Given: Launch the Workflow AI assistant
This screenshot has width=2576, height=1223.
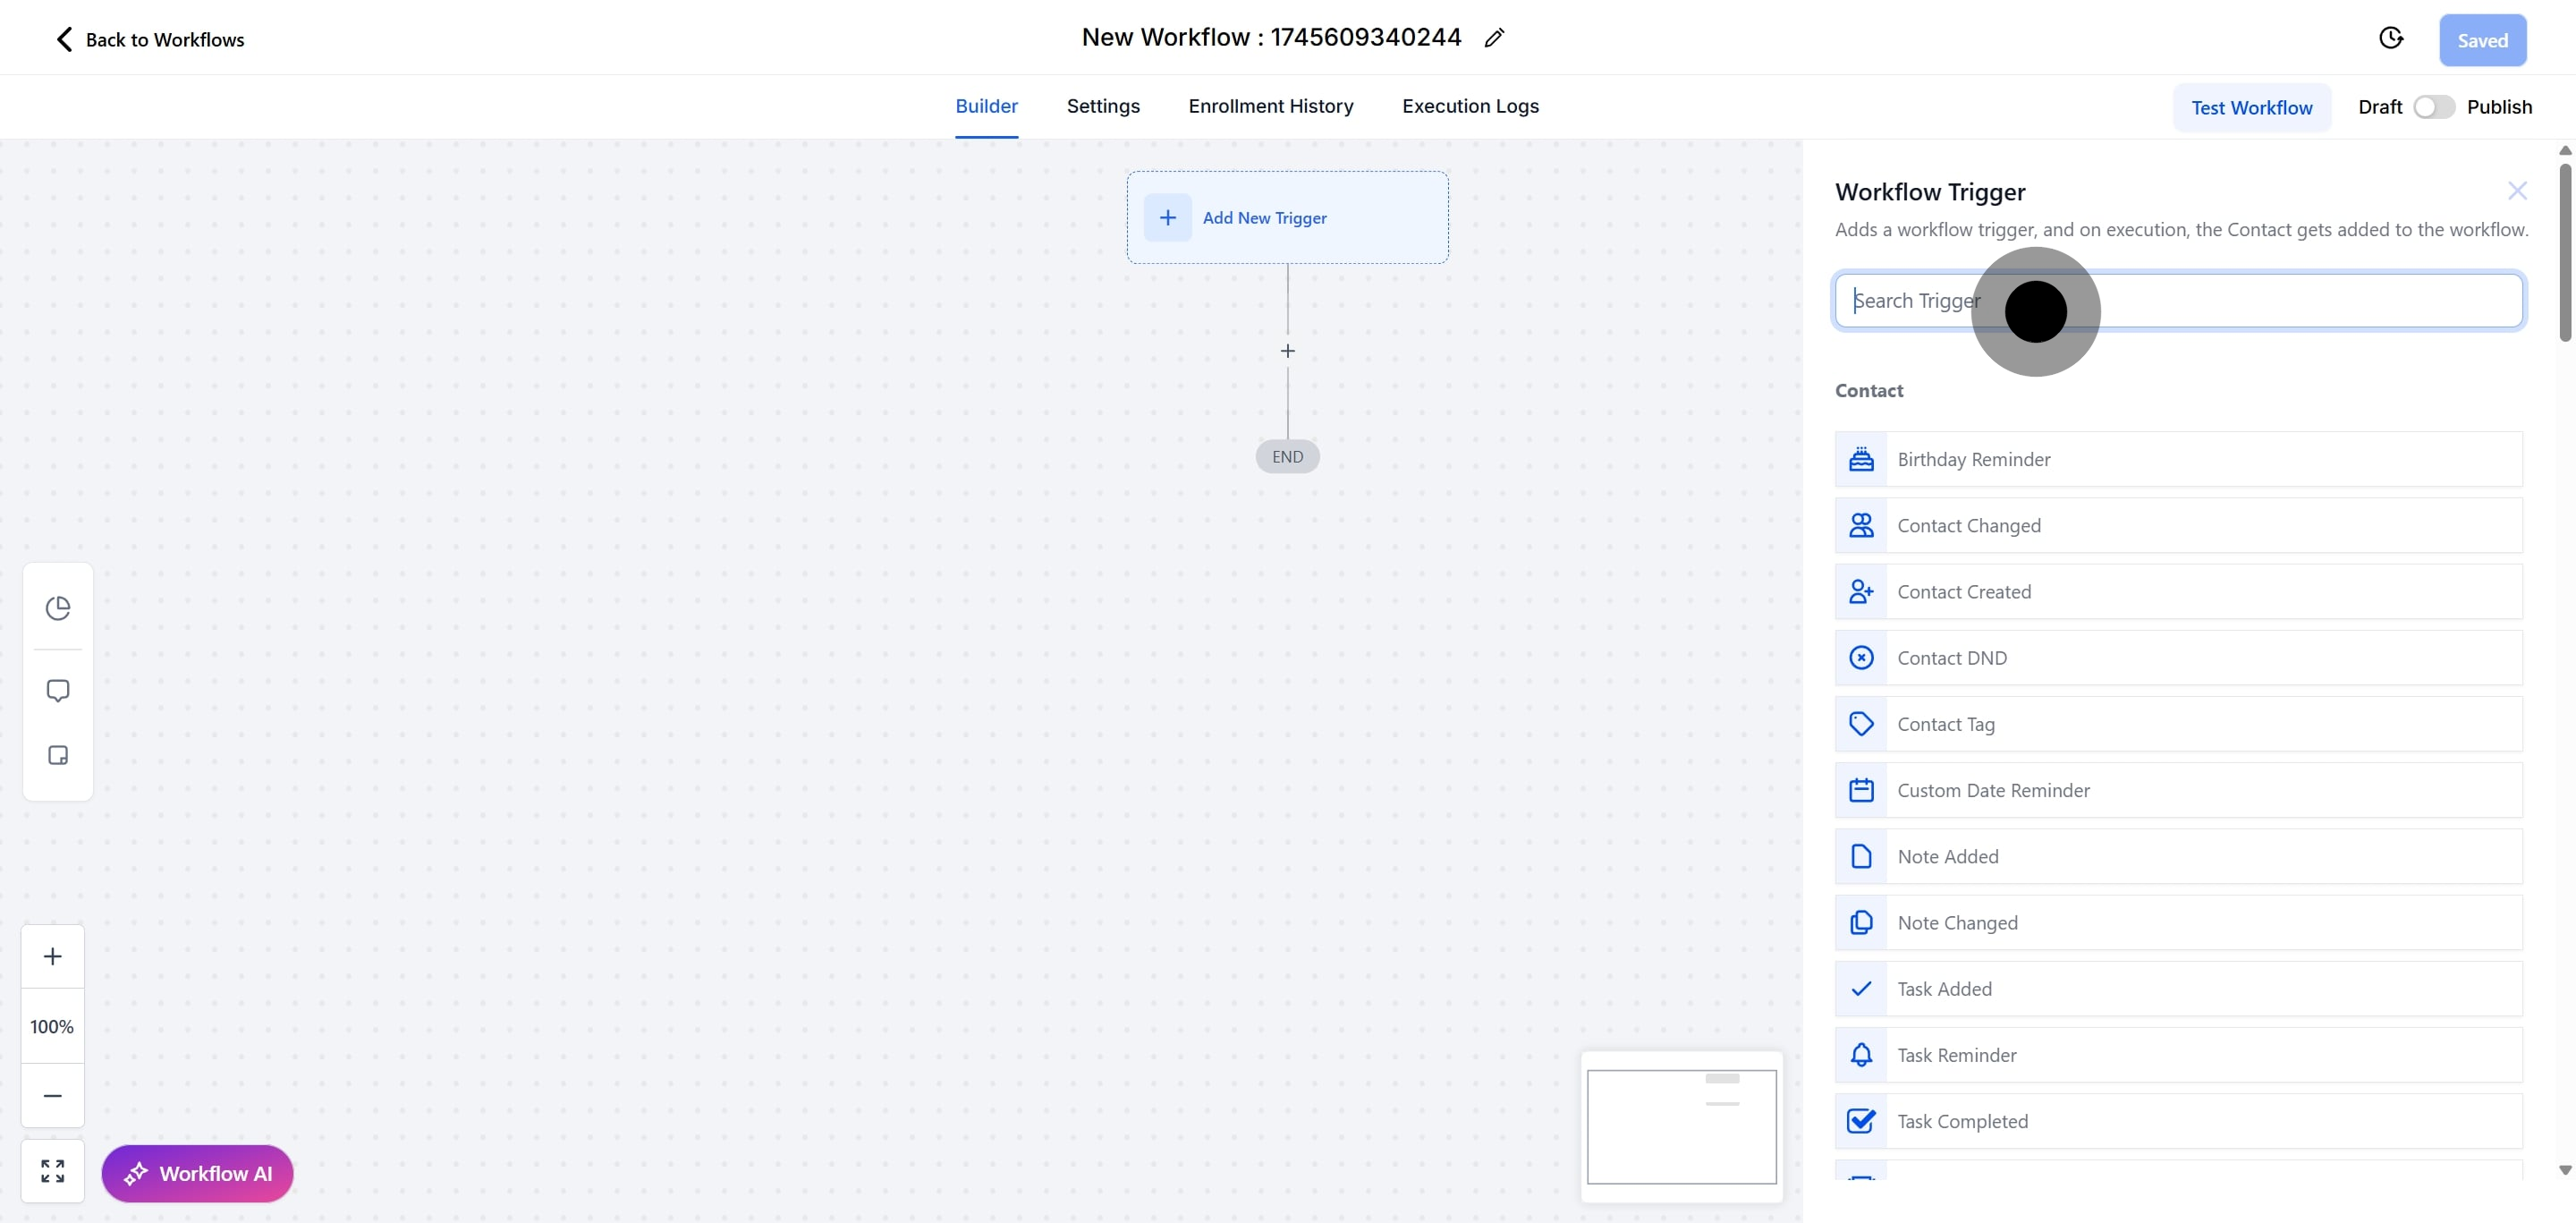Looking at the screenshot, I should click(197, 1173).
